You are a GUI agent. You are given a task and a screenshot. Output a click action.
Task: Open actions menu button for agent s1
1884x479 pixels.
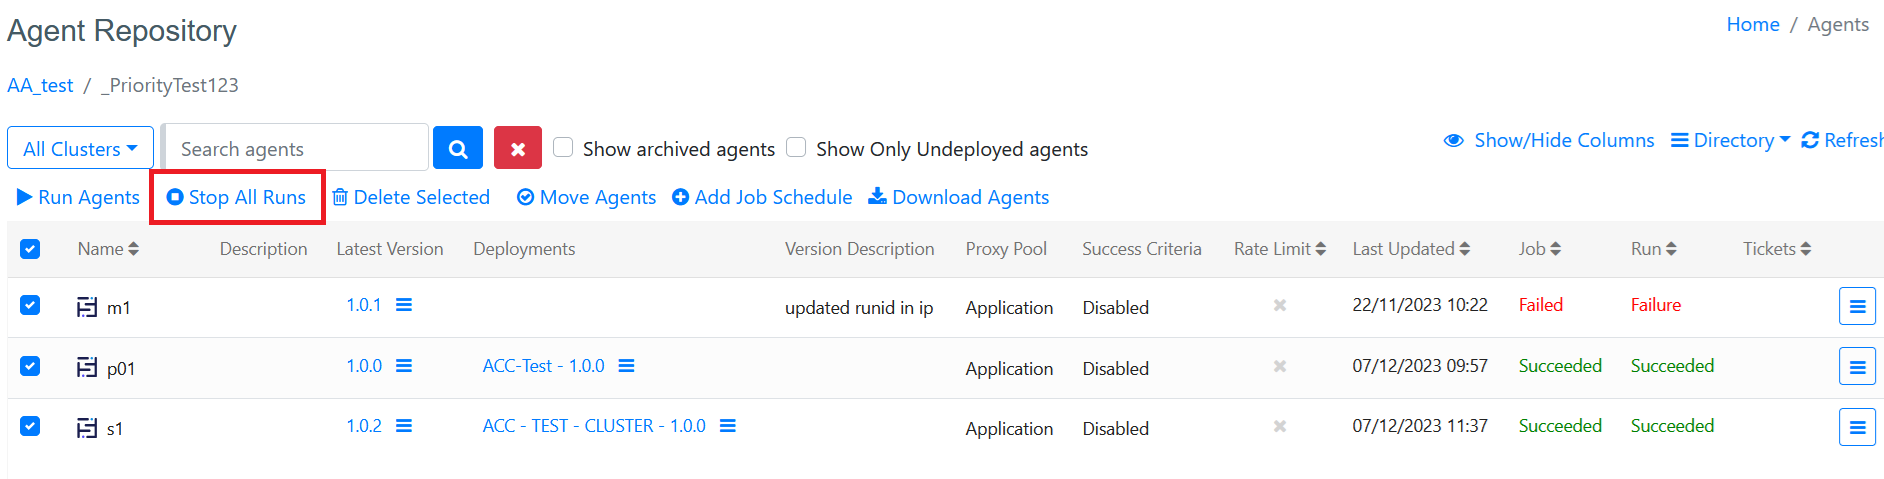tap(1856, 427)
